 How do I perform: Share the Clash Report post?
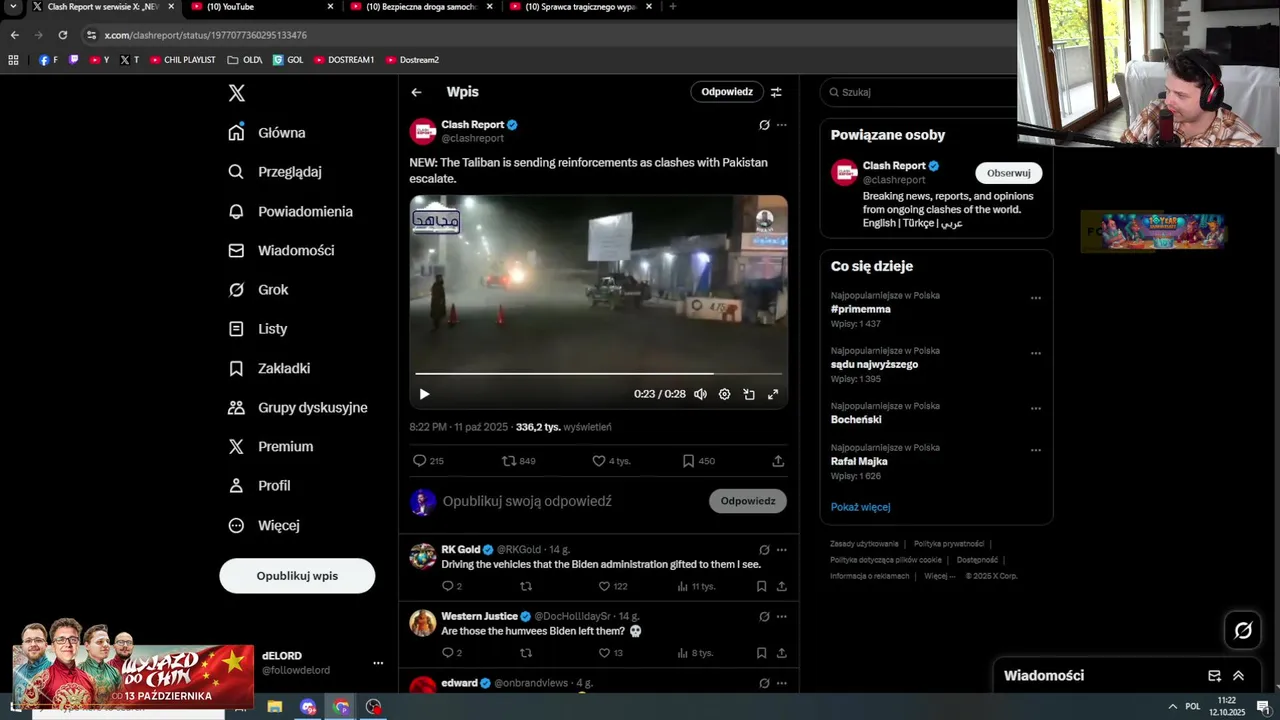tap(778, 461)
